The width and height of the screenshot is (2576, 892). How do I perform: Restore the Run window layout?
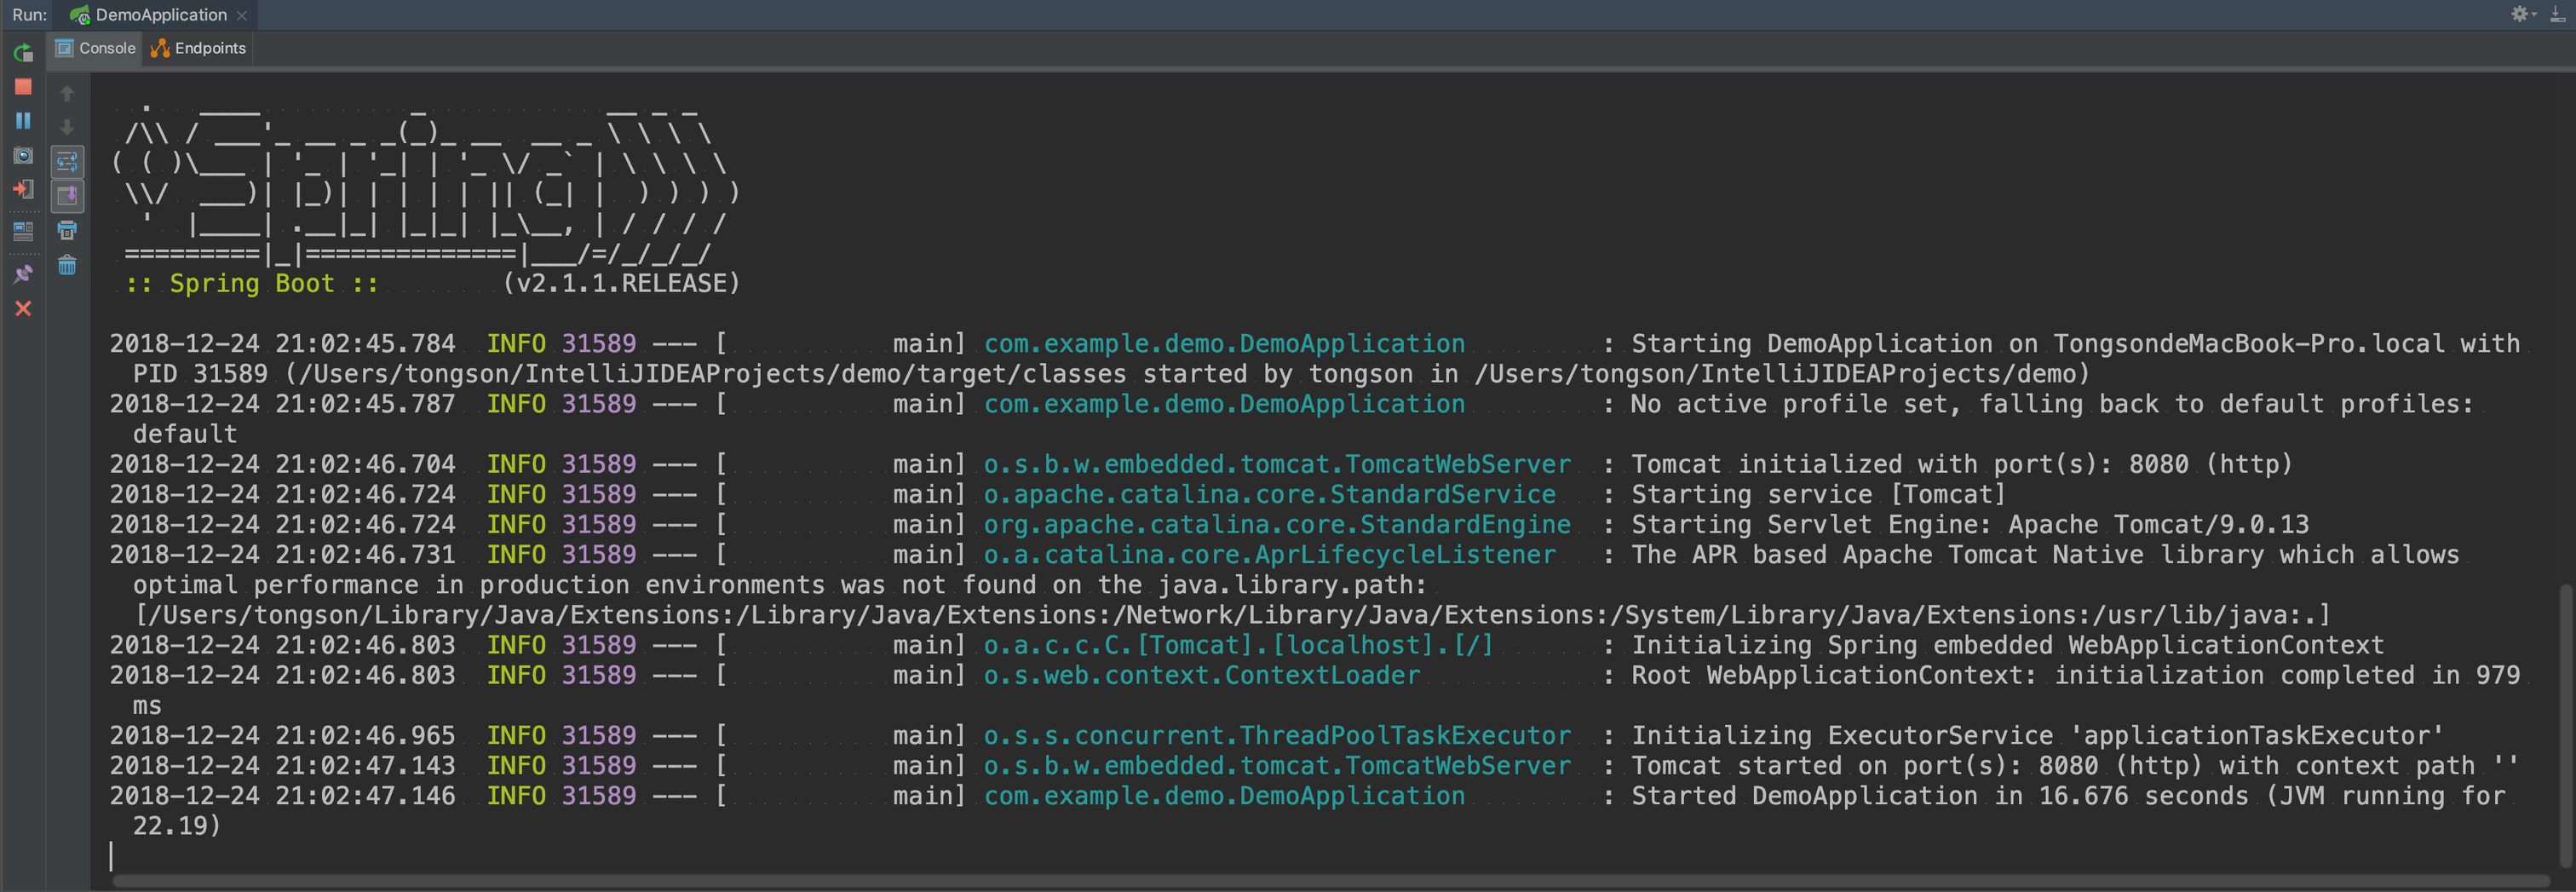tap(23, 231)
